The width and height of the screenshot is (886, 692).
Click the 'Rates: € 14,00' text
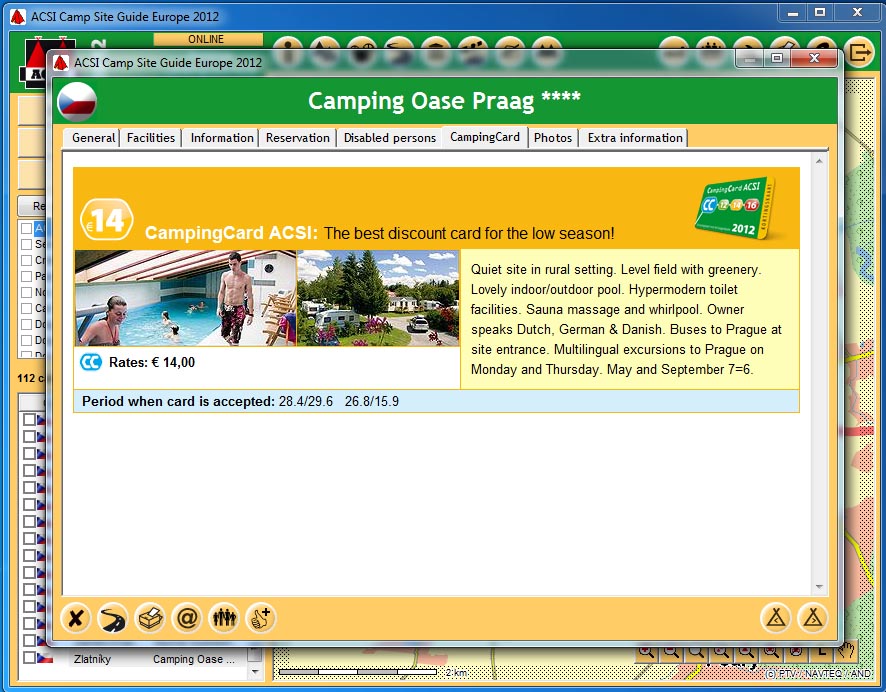click(152, 363)
